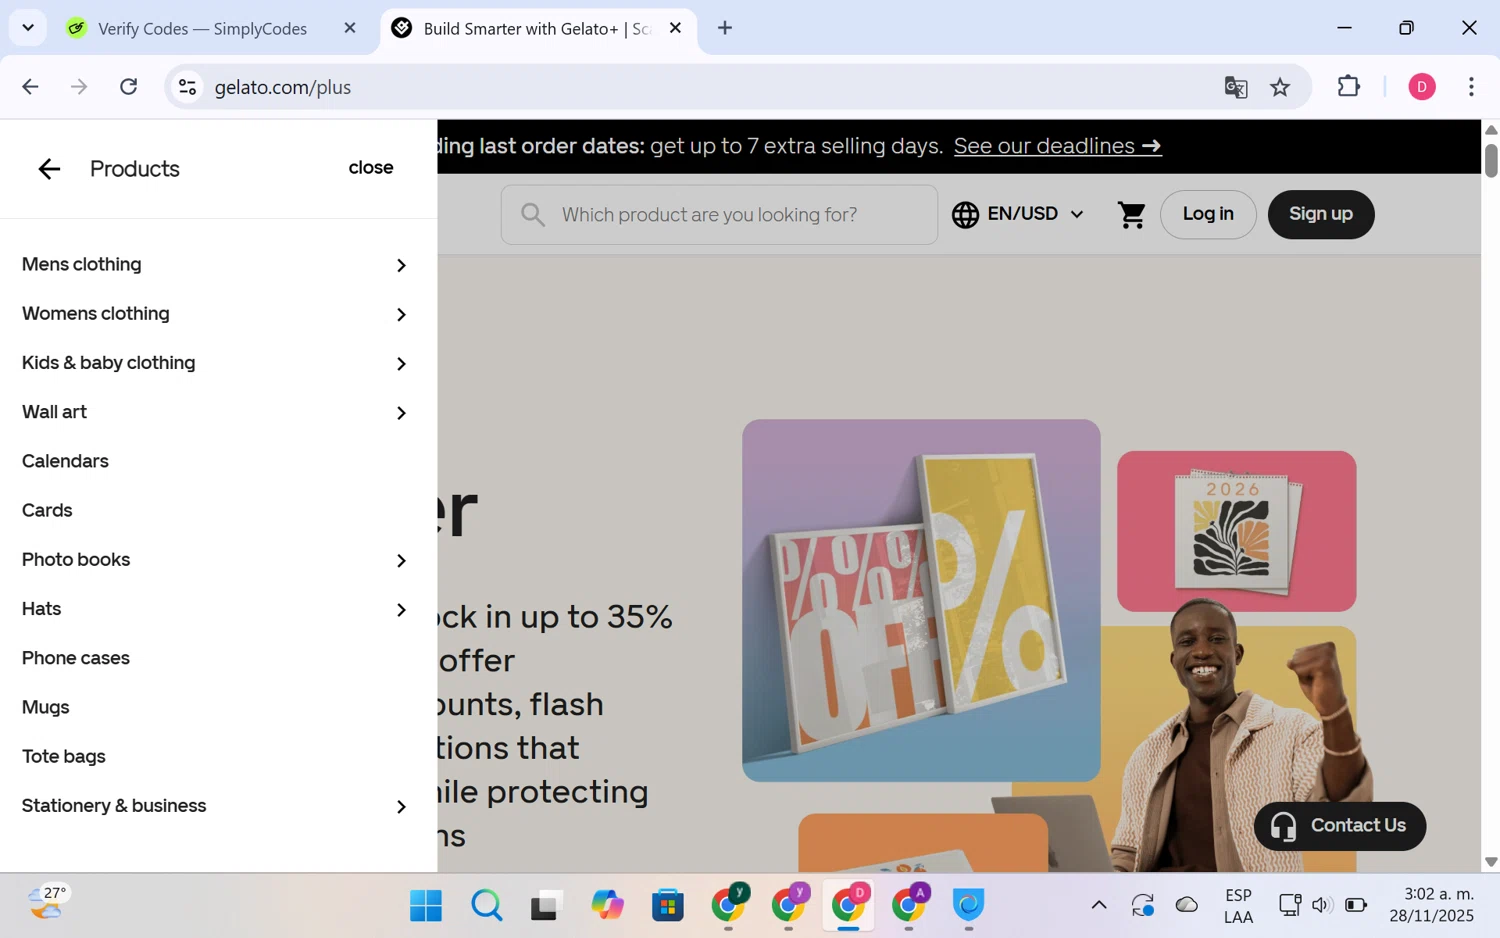Viewport: 1500px width, 938px height.
Task: Open the EN/USD language currency dropdown
Action: point(1017,214)
